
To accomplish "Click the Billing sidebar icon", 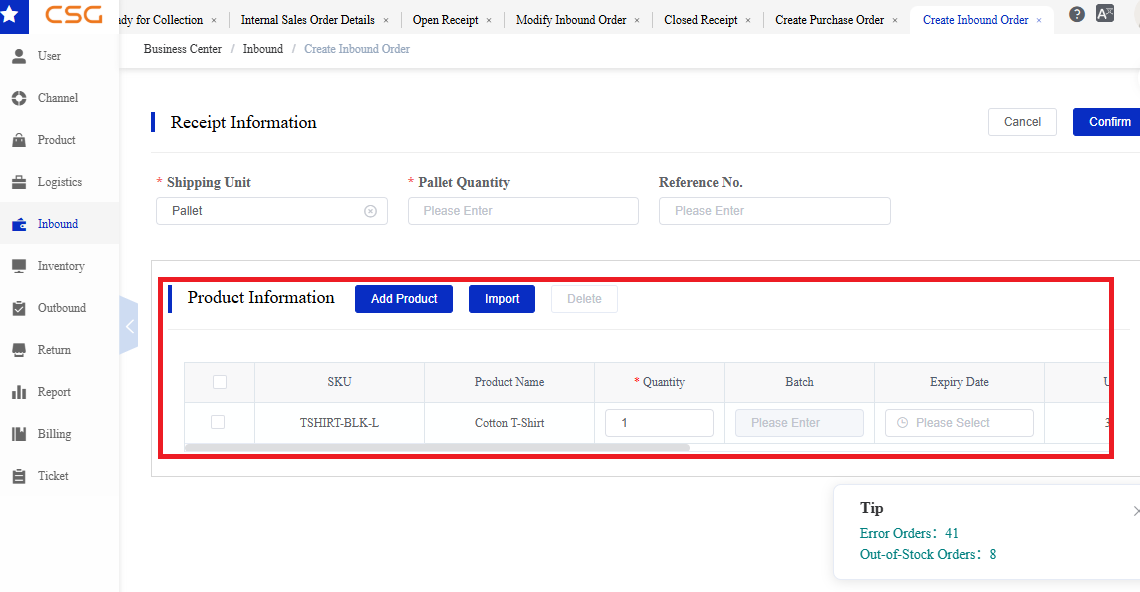I will [19, 434].
